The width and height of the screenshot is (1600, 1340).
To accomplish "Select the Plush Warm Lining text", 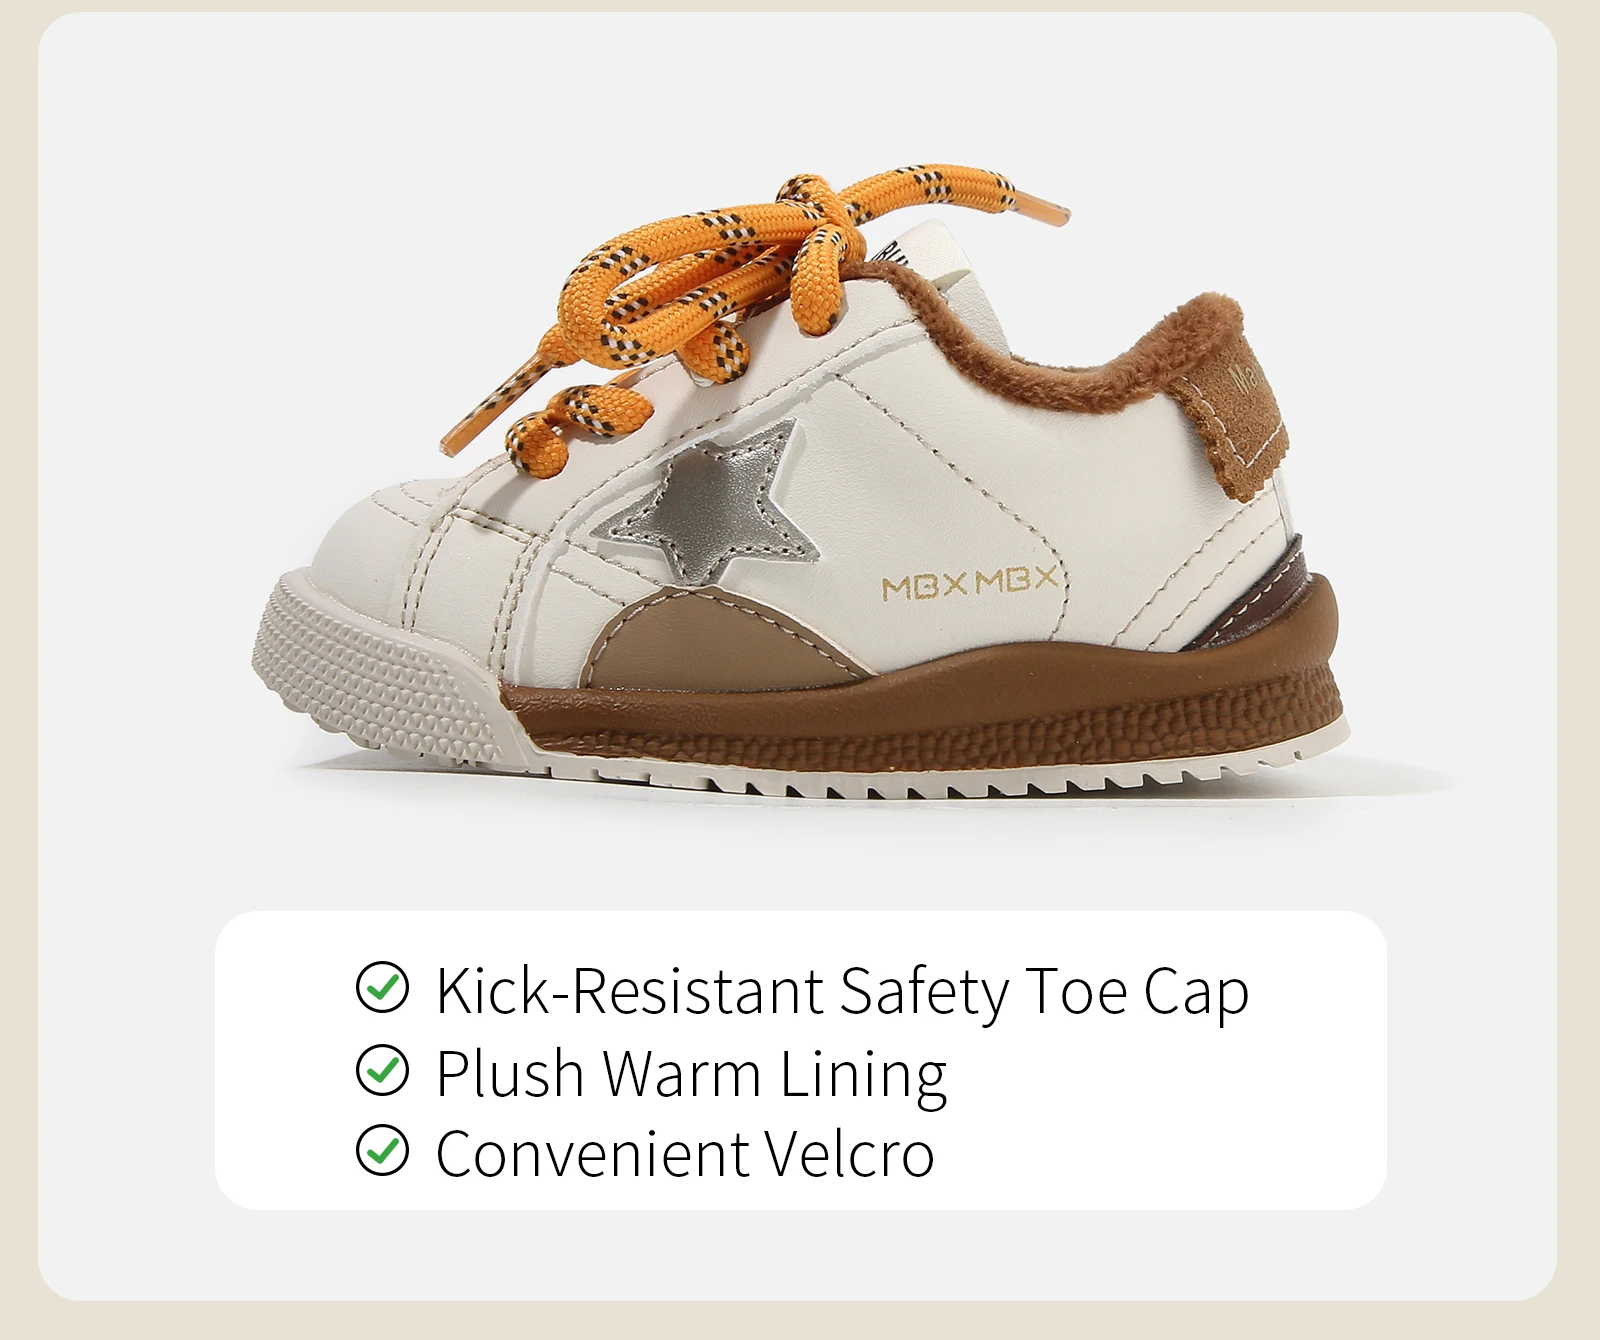I will point(691,1075).
